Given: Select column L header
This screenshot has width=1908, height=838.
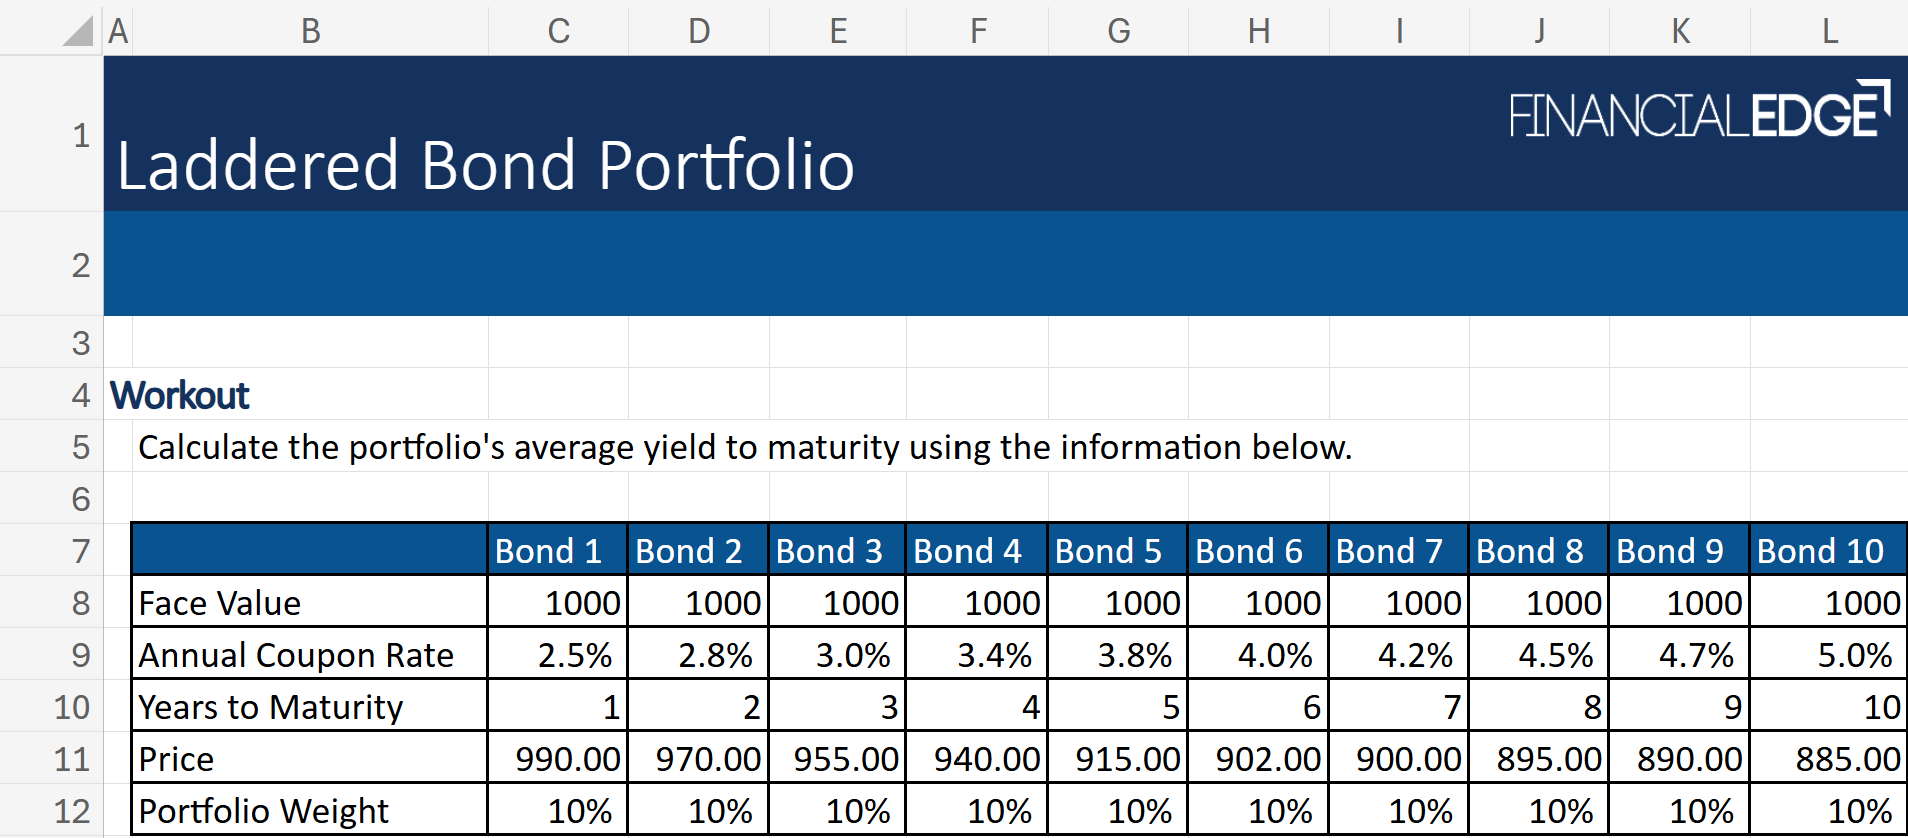Looking at the screenshot, I should [1828, 31].
